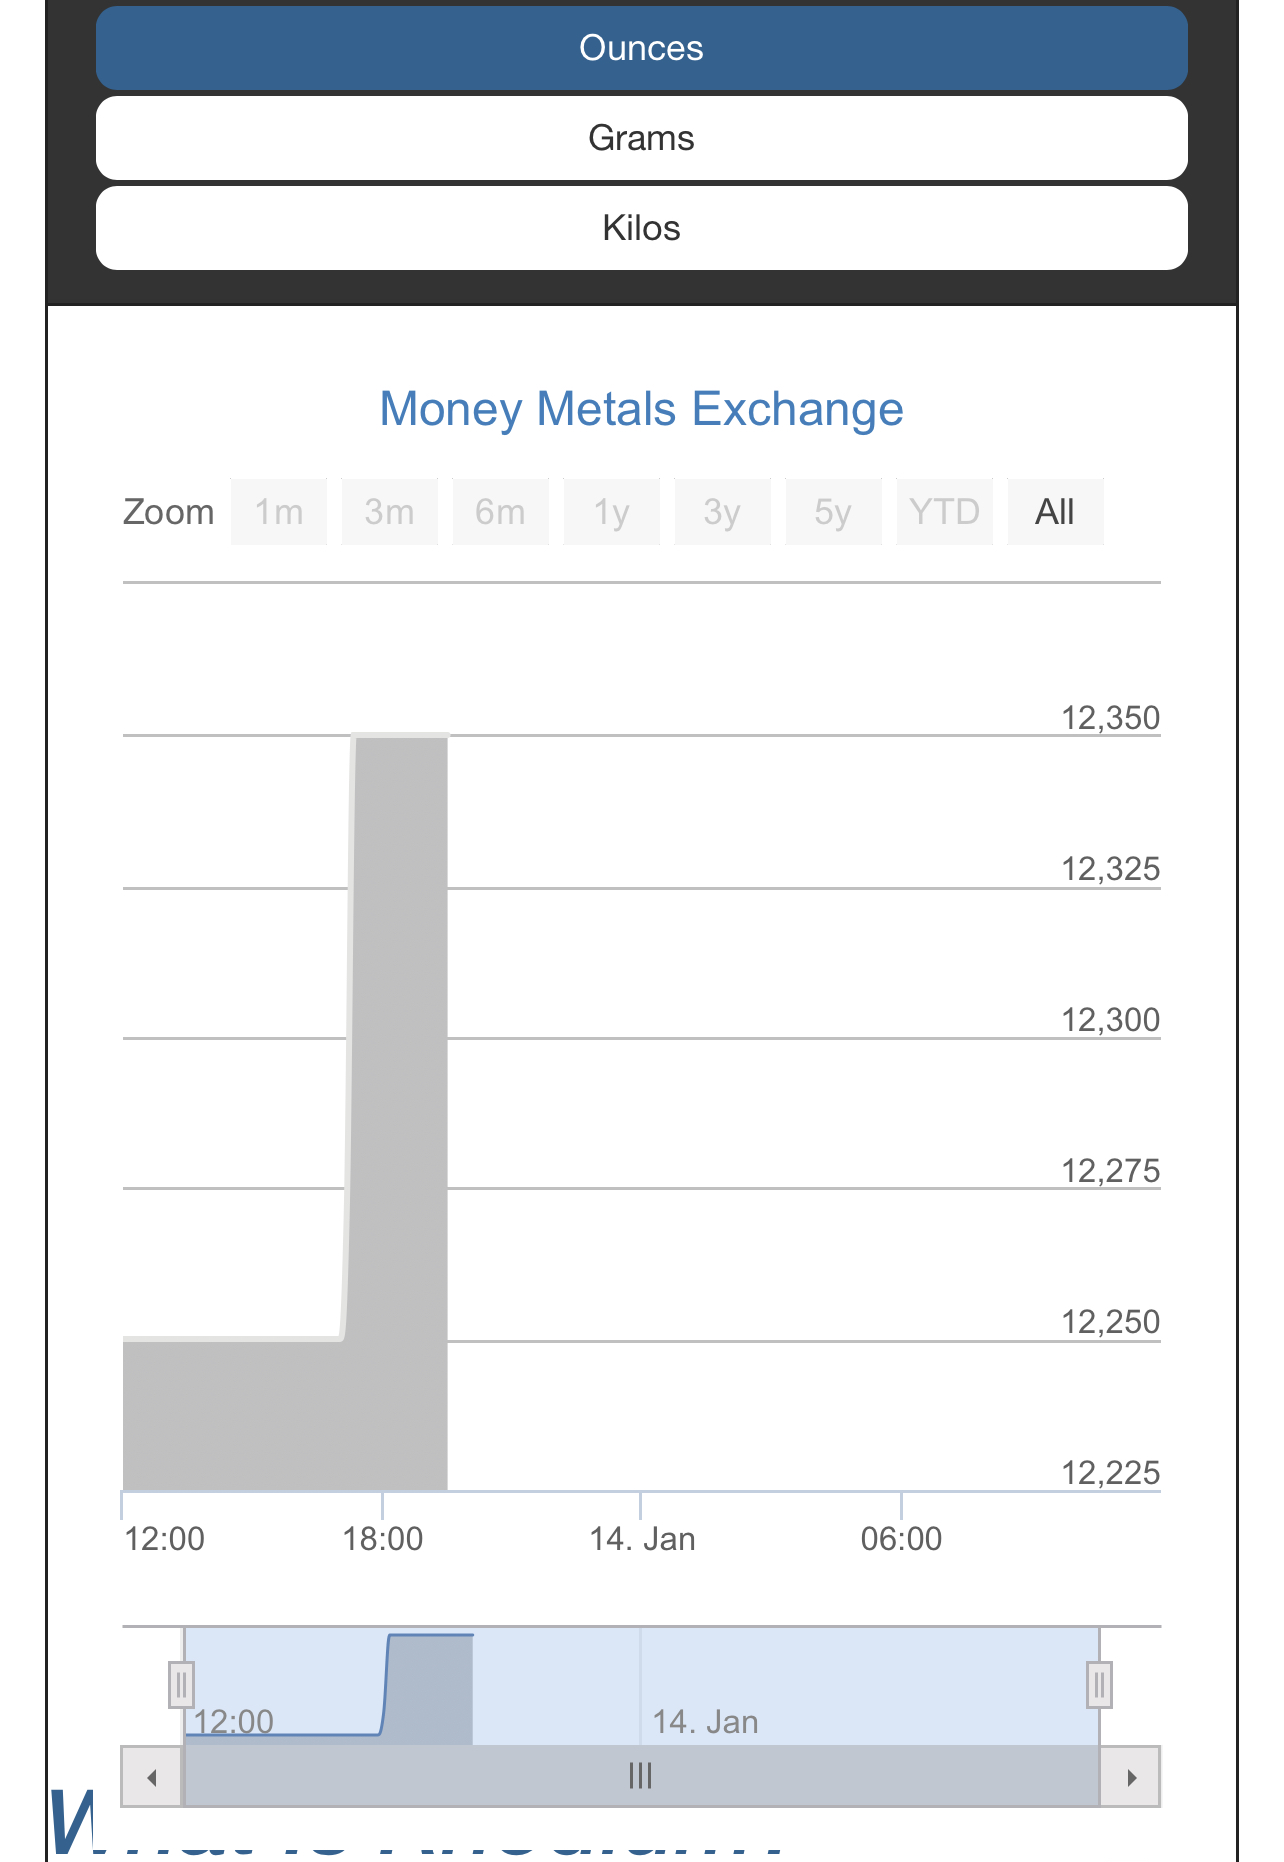The image size is (1284, 1862).
Task: Grab the right navigator range handle
Action: [1099, 1686]
